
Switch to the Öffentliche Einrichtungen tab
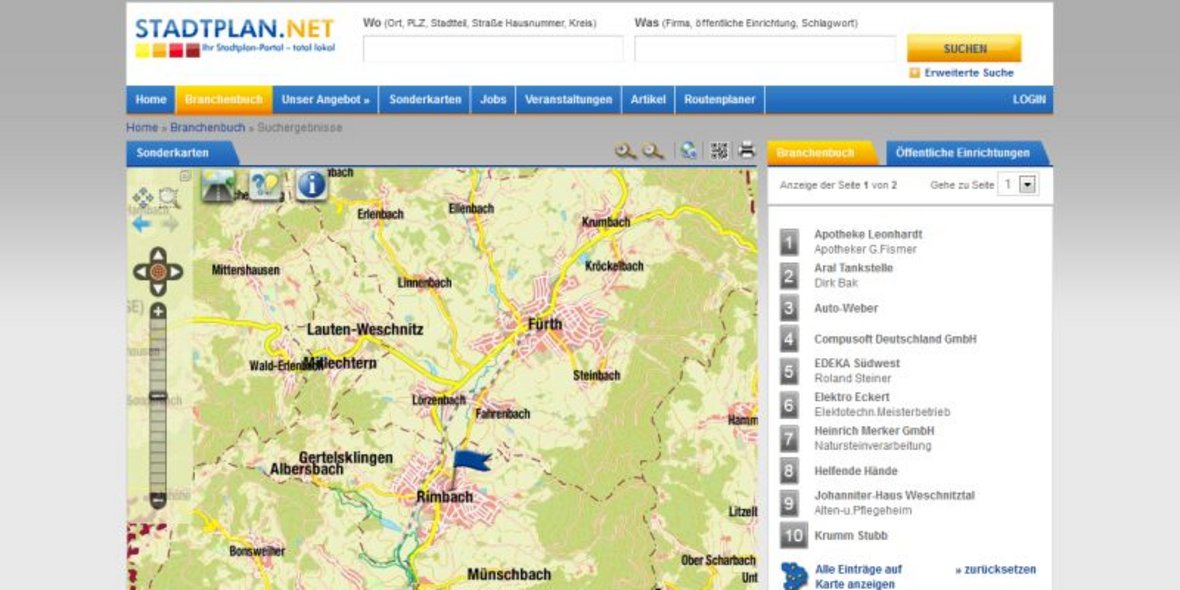[962, 152]
